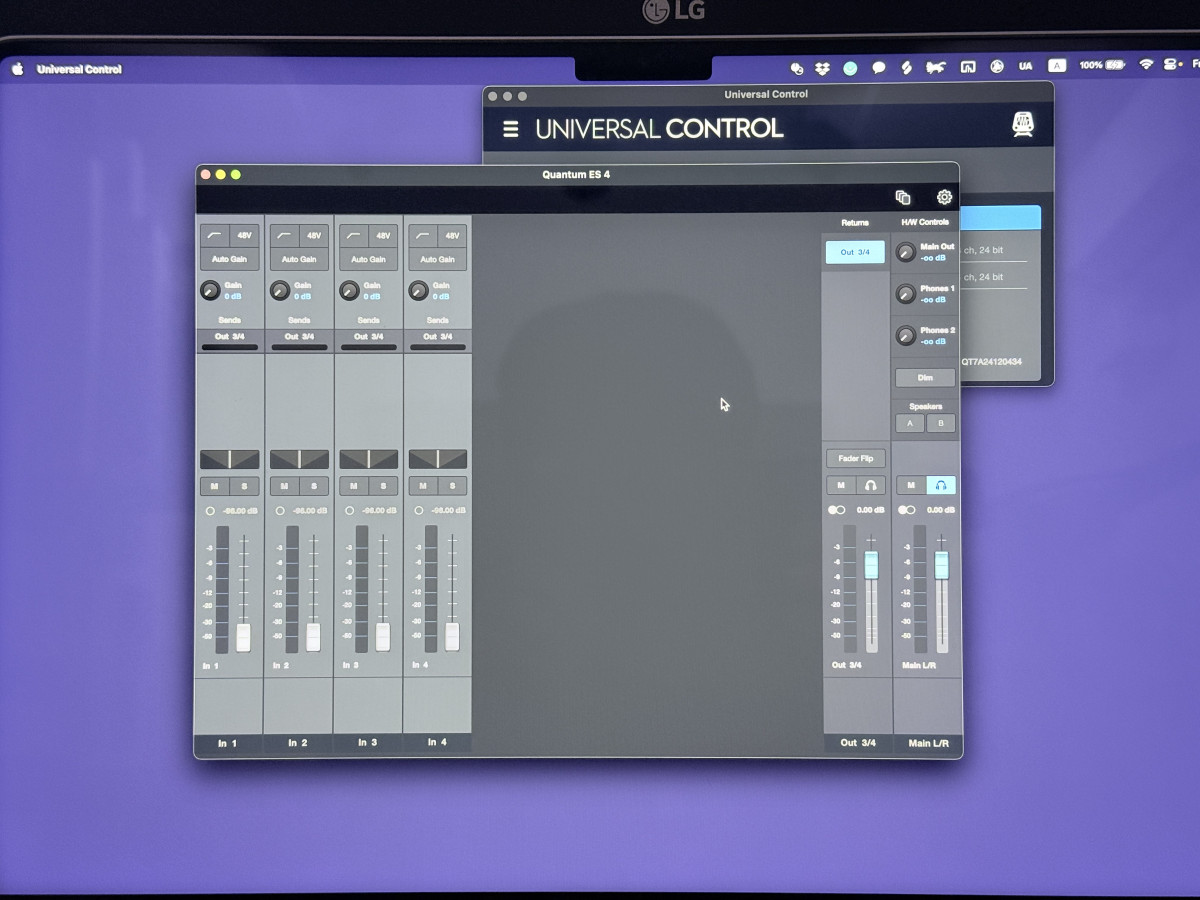Toggle headphone cue on Main L/R

[x=941, y=485]
